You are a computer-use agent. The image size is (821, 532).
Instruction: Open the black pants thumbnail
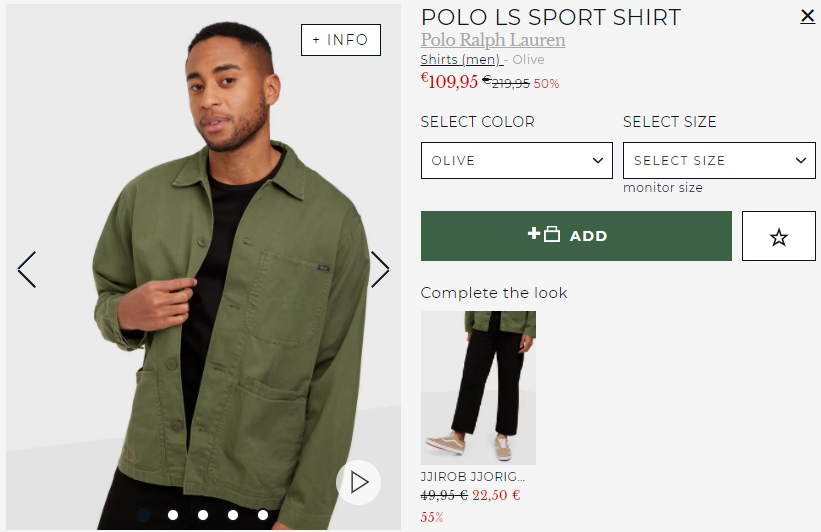[x=478, y=387]
